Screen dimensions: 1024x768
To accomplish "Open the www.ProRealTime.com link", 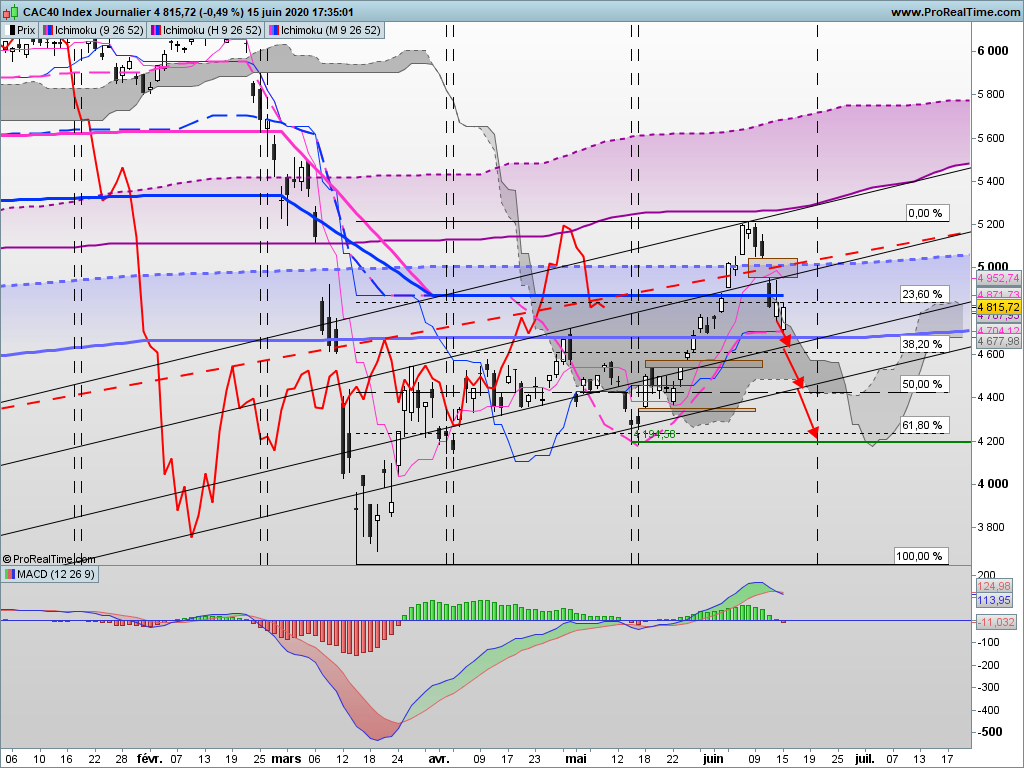I will click(953, 12).
